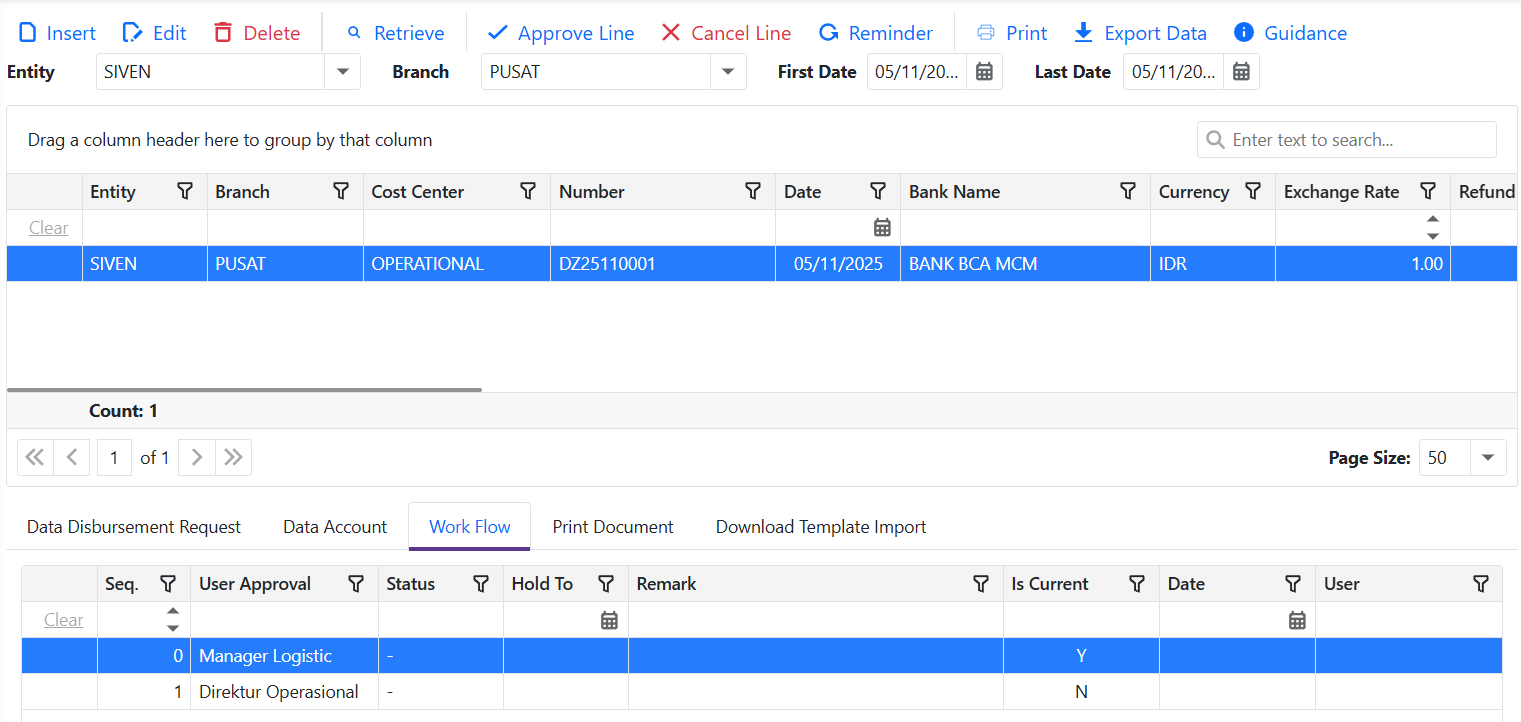Click the First Date input field

click(x=917, y=72)
